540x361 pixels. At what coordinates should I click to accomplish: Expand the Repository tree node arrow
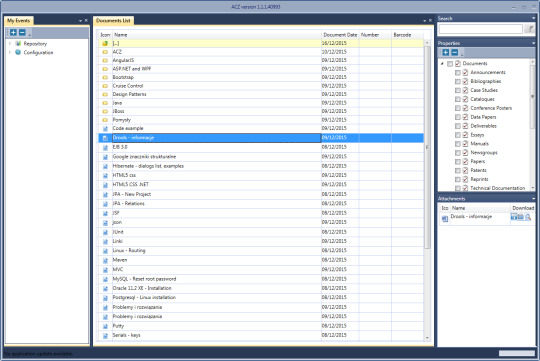click(10, 43)
